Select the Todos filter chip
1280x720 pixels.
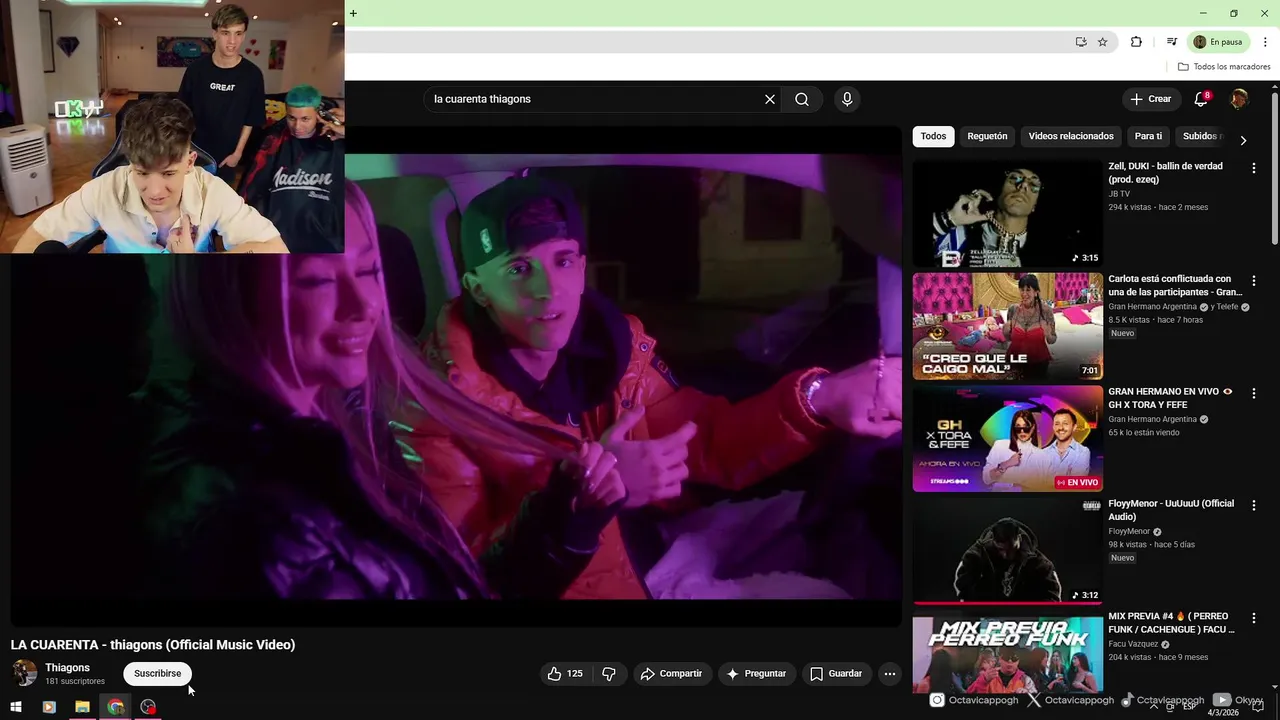(933, 136)
